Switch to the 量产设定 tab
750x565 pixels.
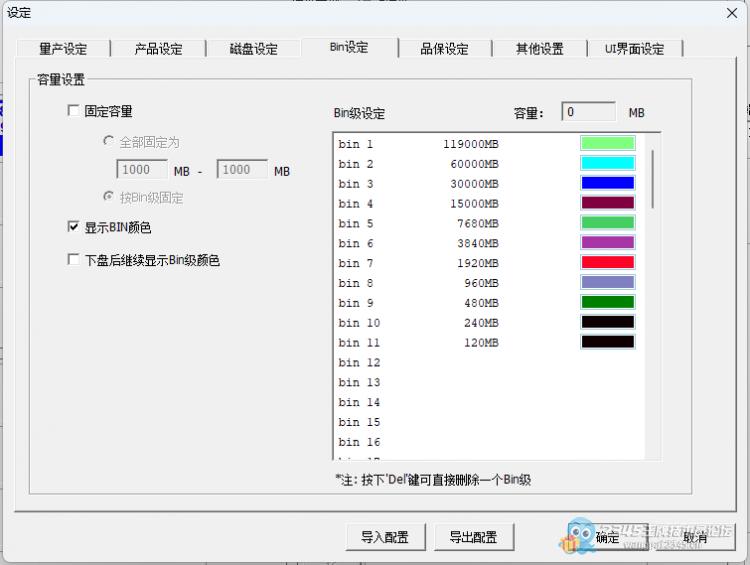pos(63,49)
